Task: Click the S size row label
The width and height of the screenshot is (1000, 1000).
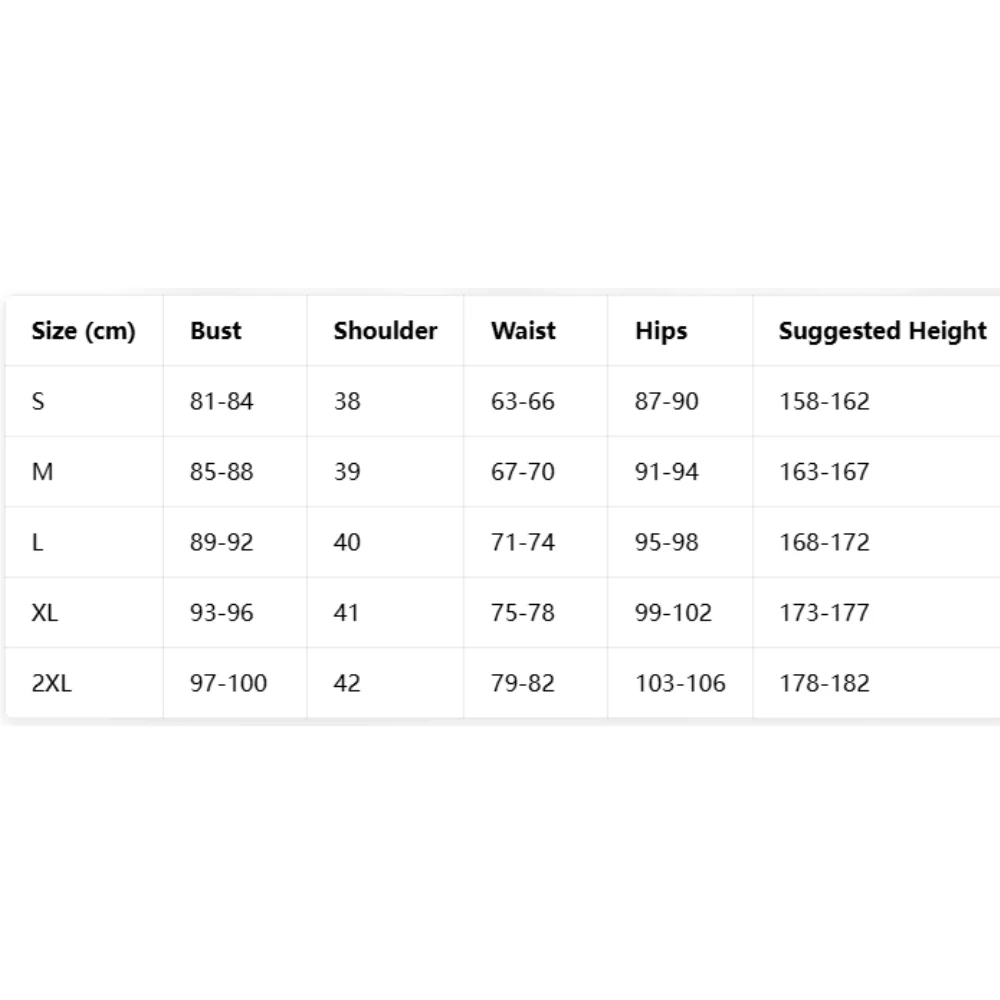Action: [38, 401]
